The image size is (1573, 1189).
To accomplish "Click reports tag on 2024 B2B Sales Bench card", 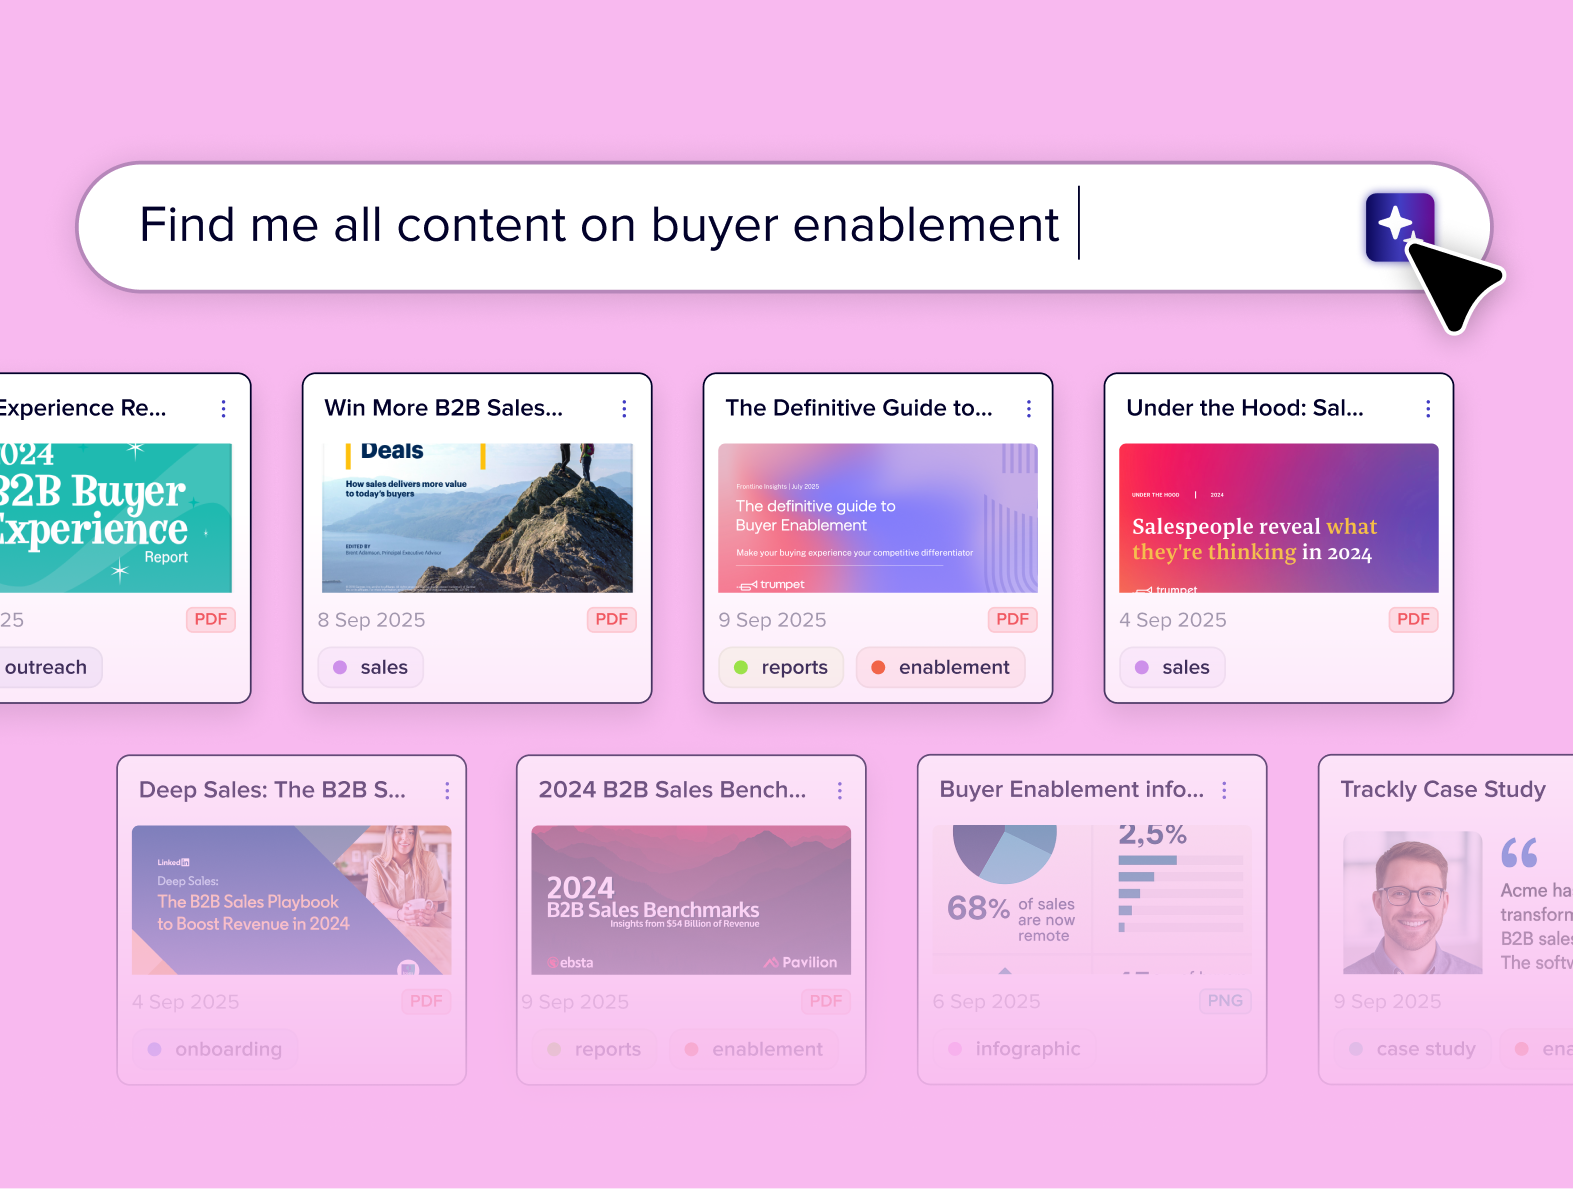I will click(x=594, y=1049).
